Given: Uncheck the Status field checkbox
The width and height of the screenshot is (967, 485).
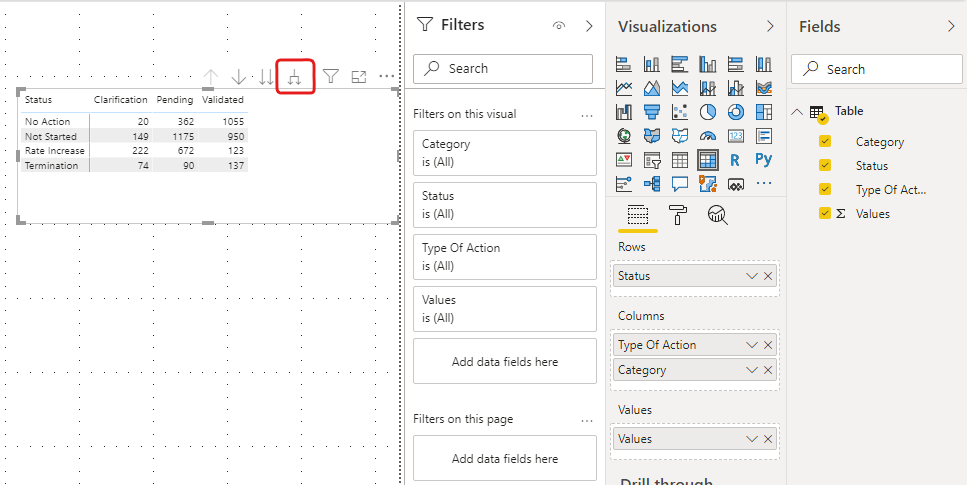Looking at the screenshot, I should click(825, 165).
